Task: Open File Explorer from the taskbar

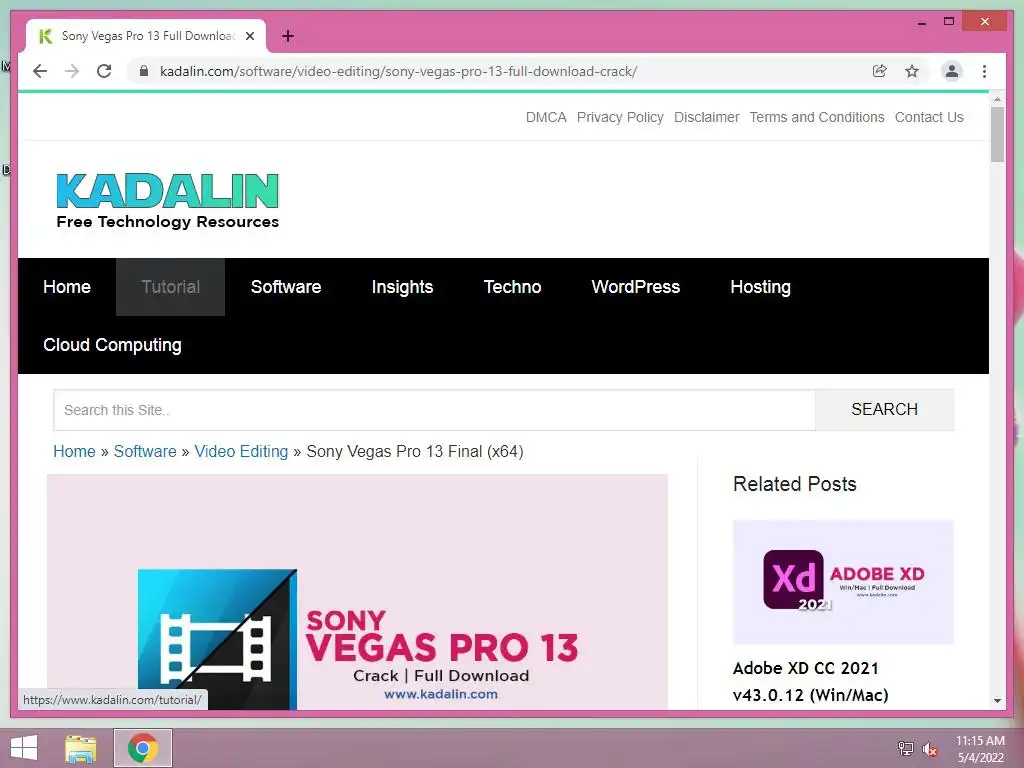Action: coord(80,748)
